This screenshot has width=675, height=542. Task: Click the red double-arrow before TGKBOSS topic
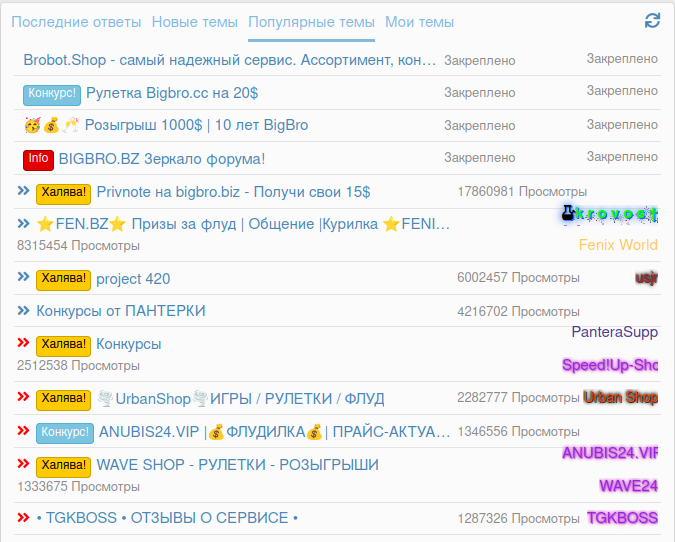pyautogui.click(x=23, y=517)
